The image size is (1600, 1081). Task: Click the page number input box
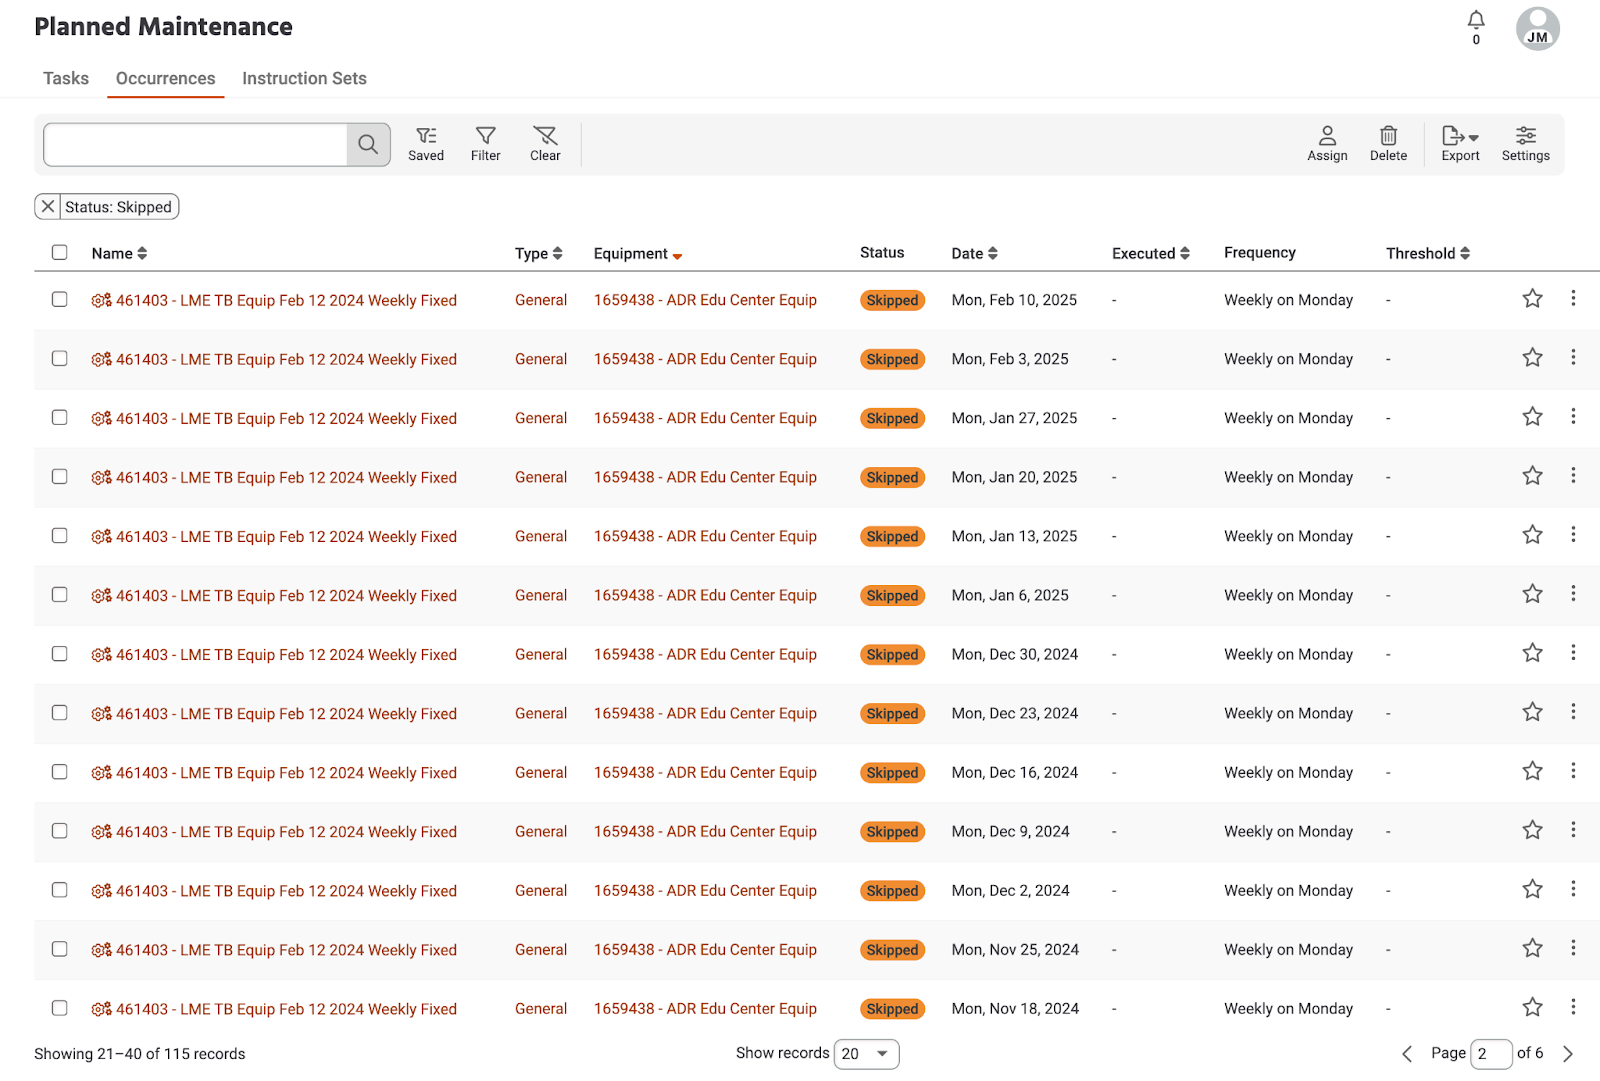point(1491,1054)
